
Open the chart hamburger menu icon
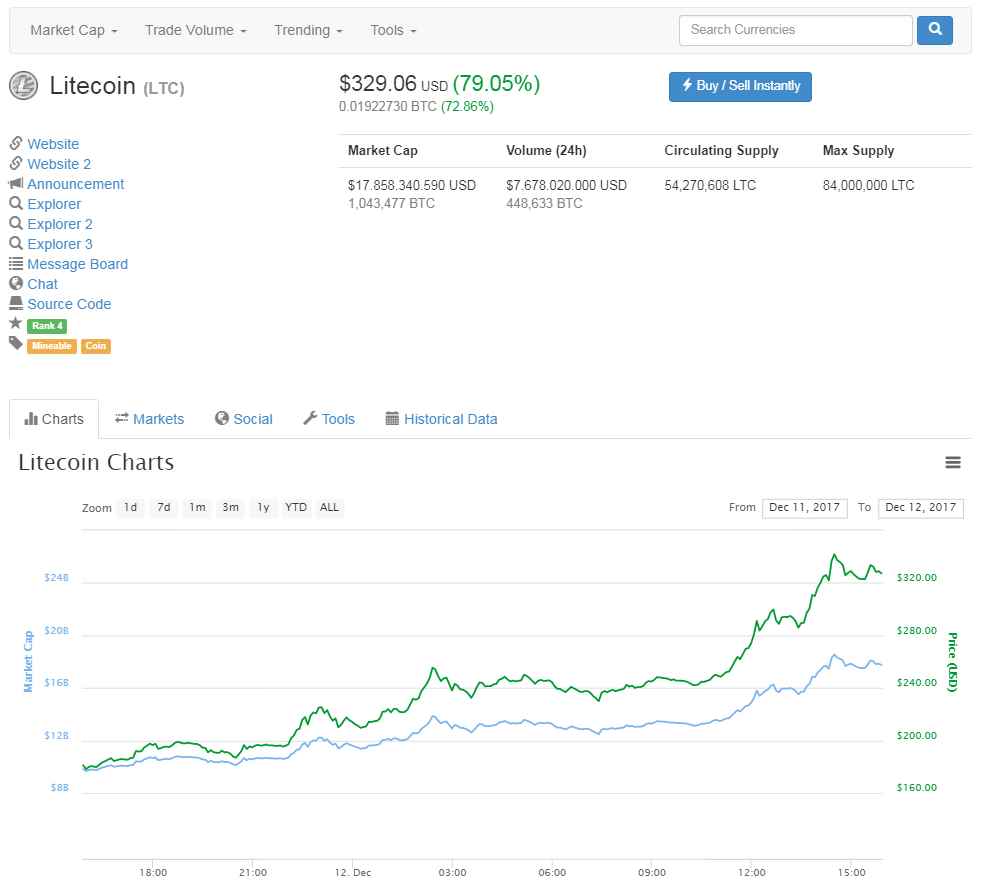click(x=953, y=462)
